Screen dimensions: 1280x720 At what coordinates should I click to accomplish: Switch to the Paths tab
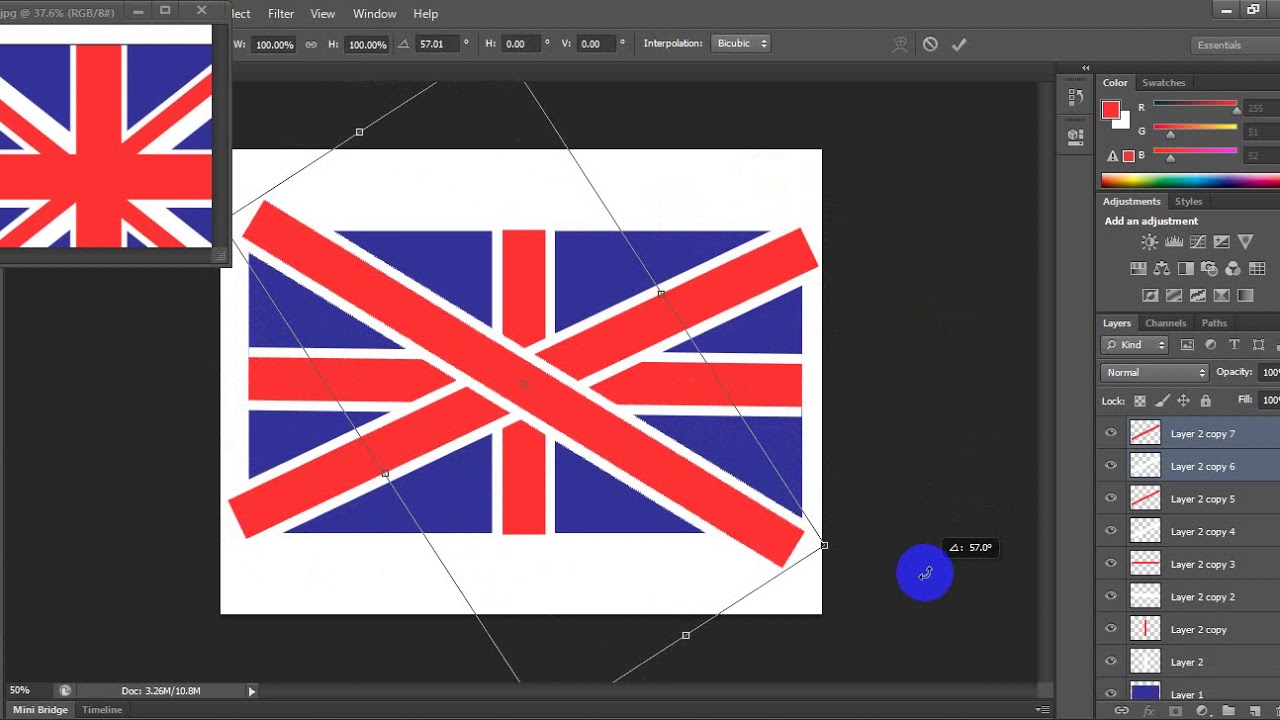click(1214, 323)
